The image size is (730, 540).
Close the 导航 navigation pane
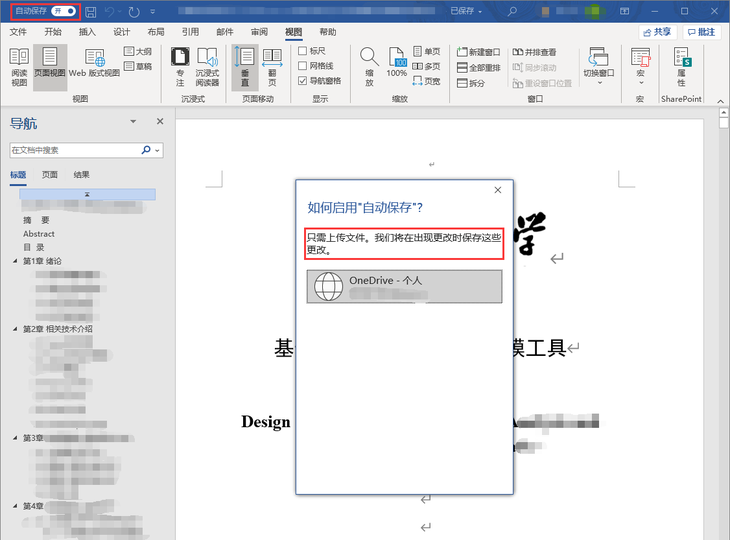[x=160, y=122]
